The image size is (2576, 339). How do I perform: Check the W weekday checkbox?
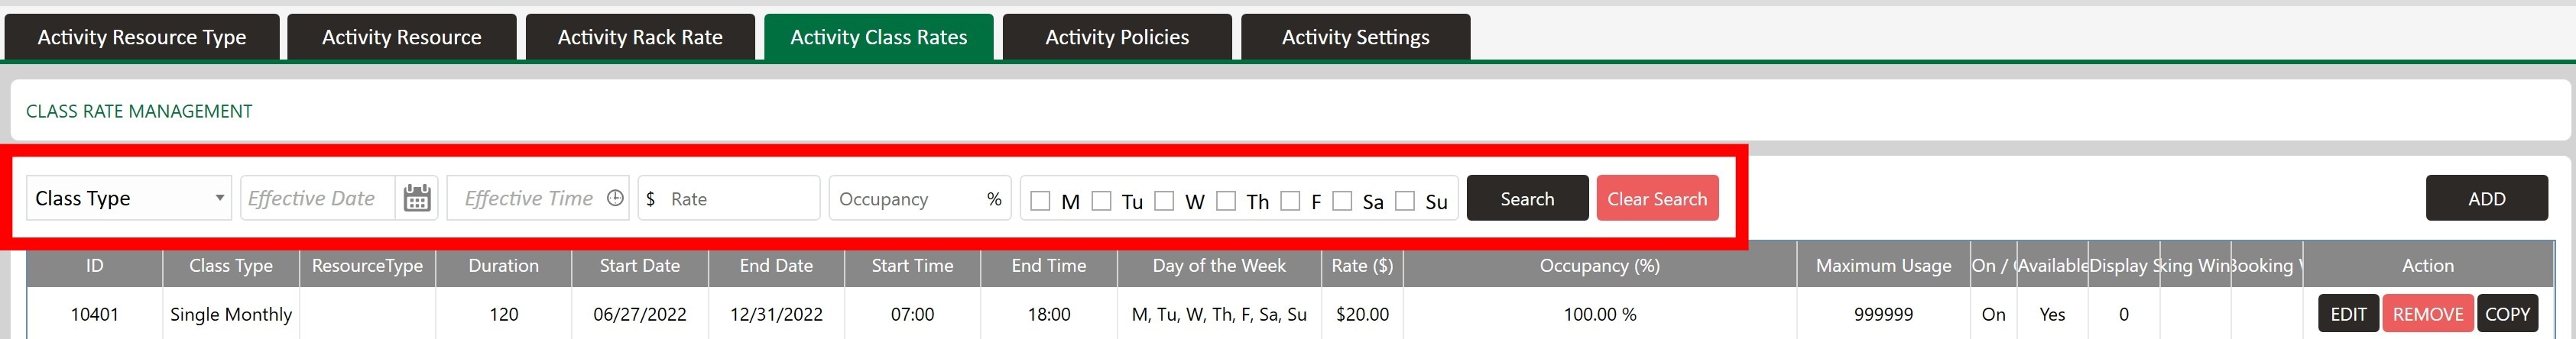[1164, 201]
